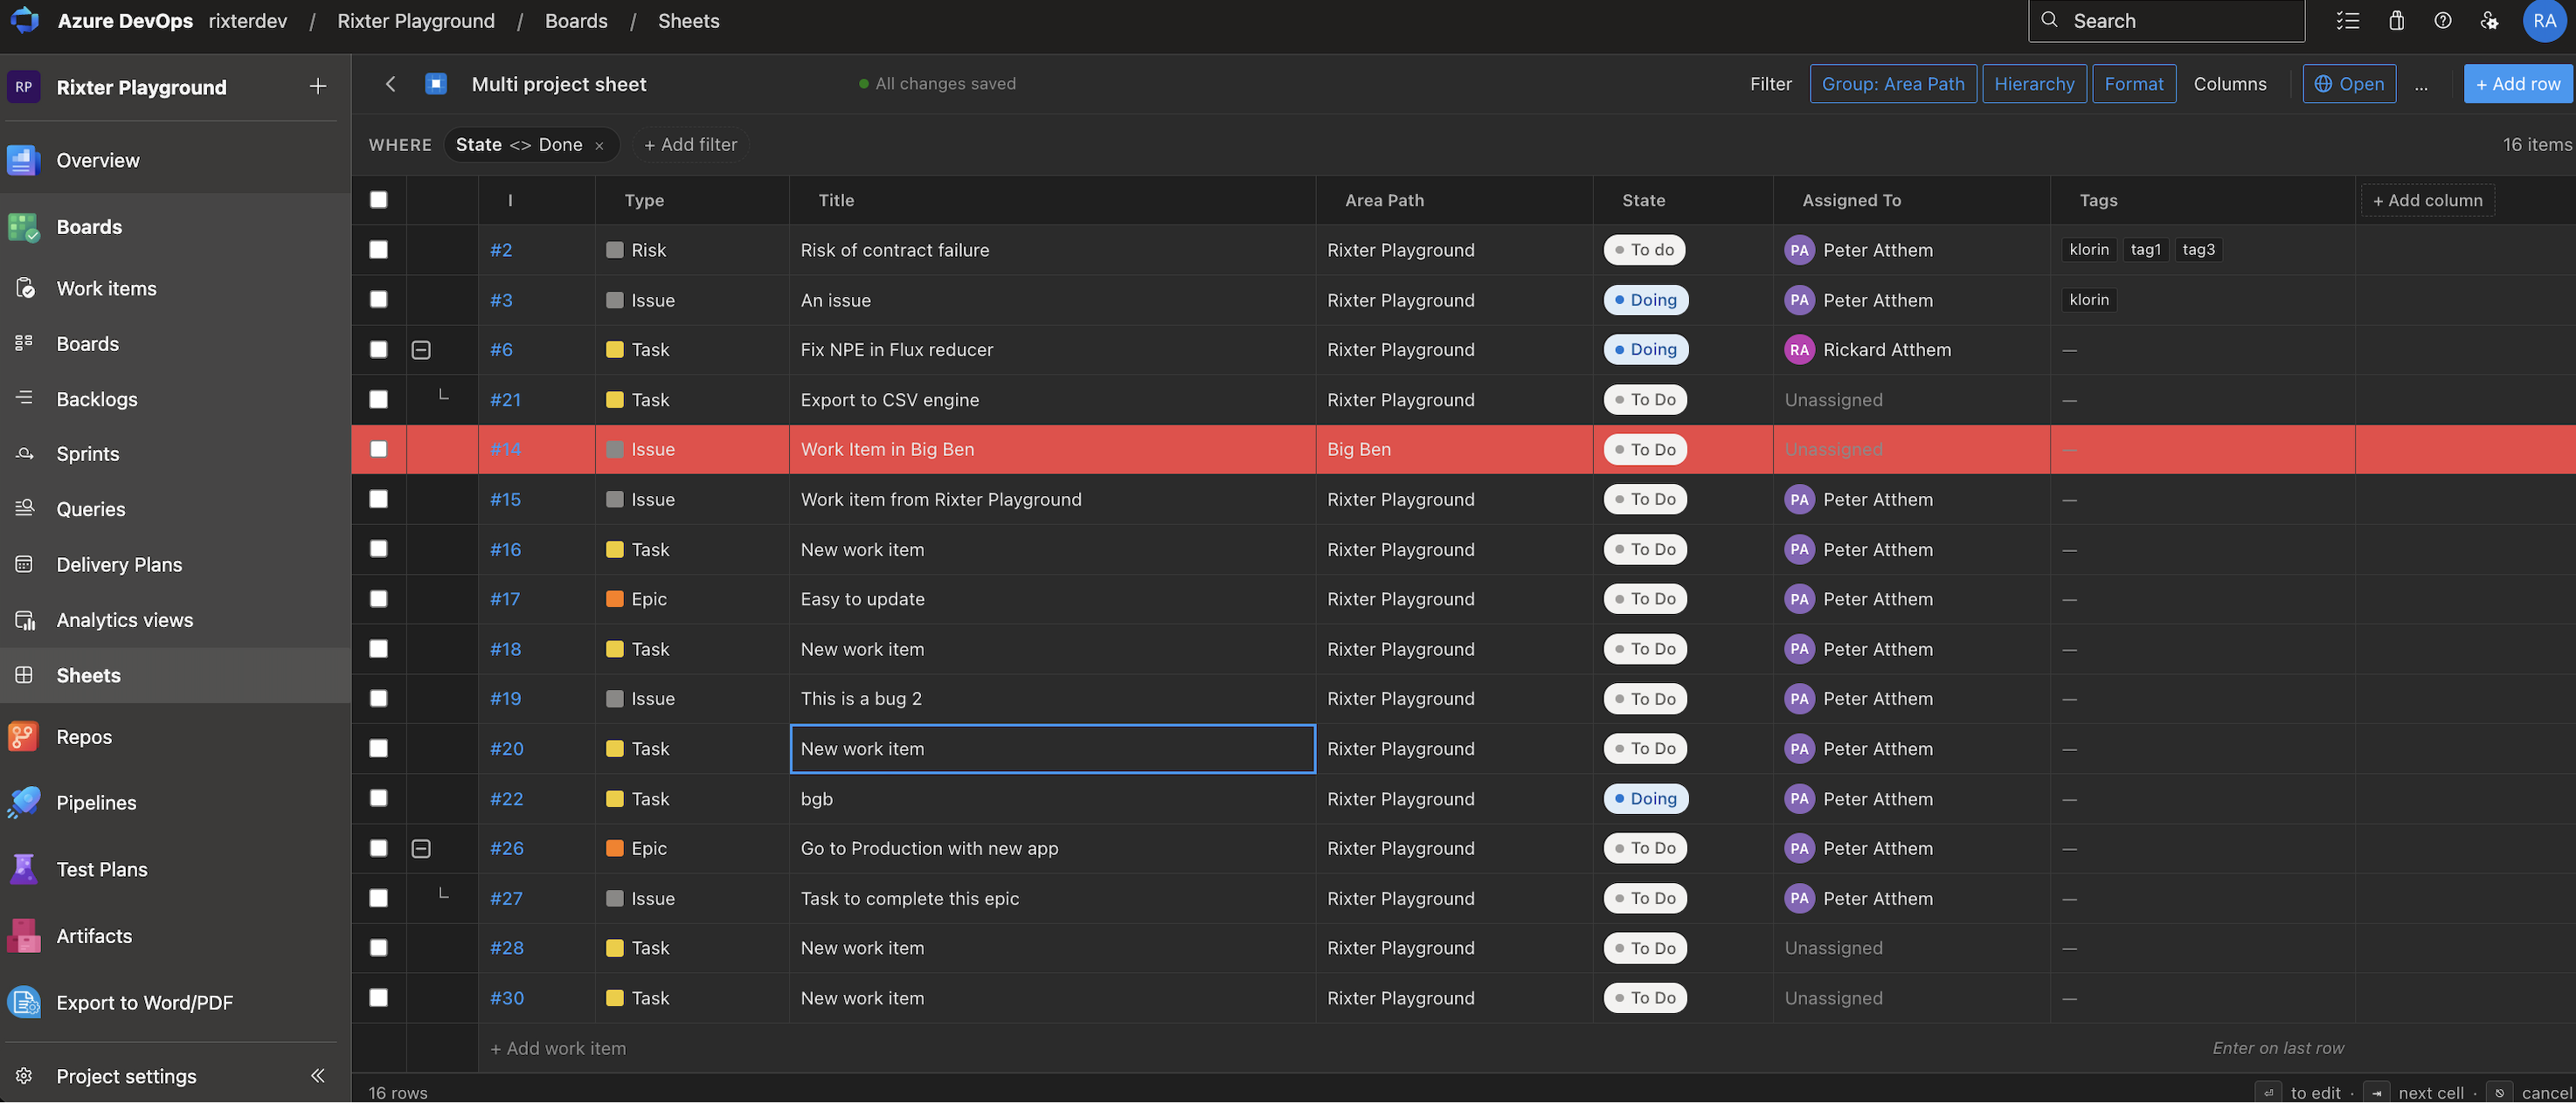Toggle the Hierarchy button

point(2034,84)
